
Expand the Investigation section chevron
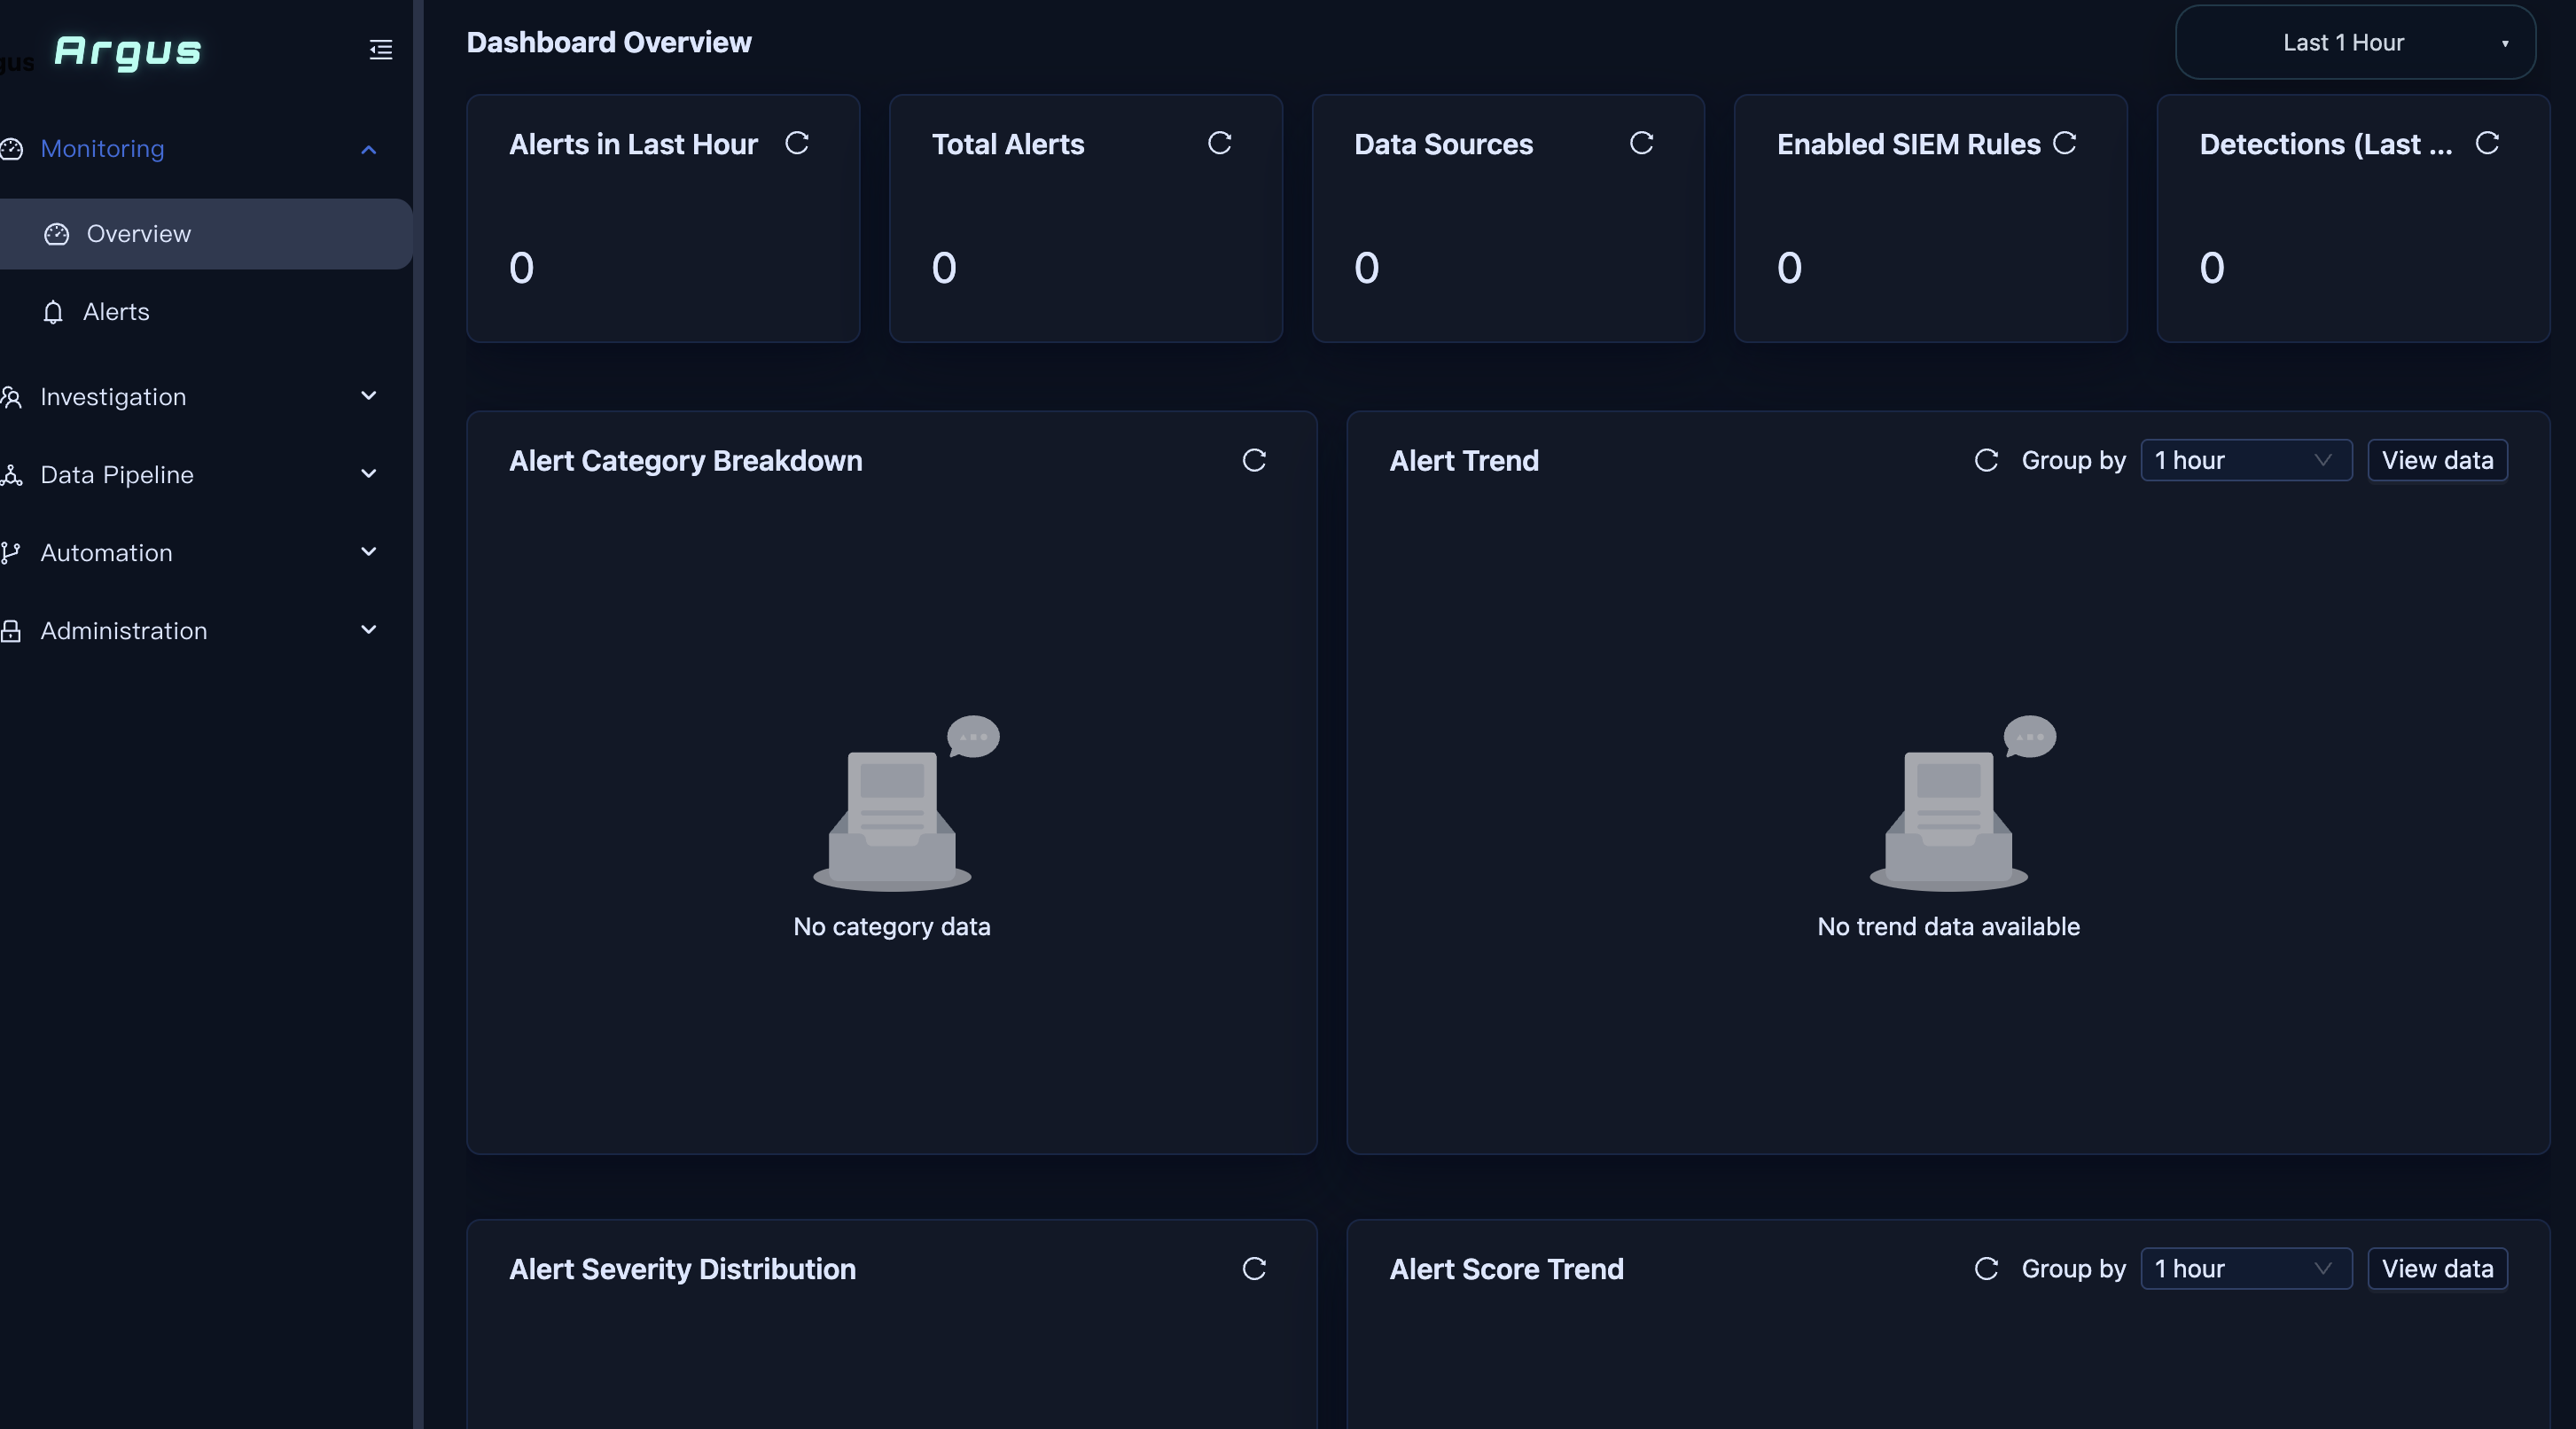[x=368, y=396]
